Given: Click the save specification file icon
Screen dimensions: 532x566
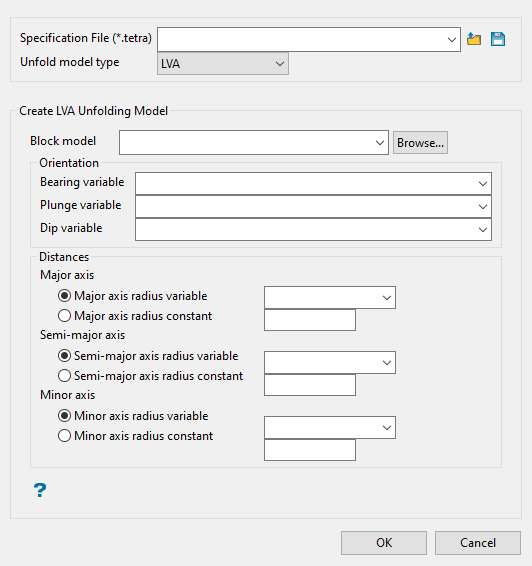Looking at the screenshot, I should [498, 39].
